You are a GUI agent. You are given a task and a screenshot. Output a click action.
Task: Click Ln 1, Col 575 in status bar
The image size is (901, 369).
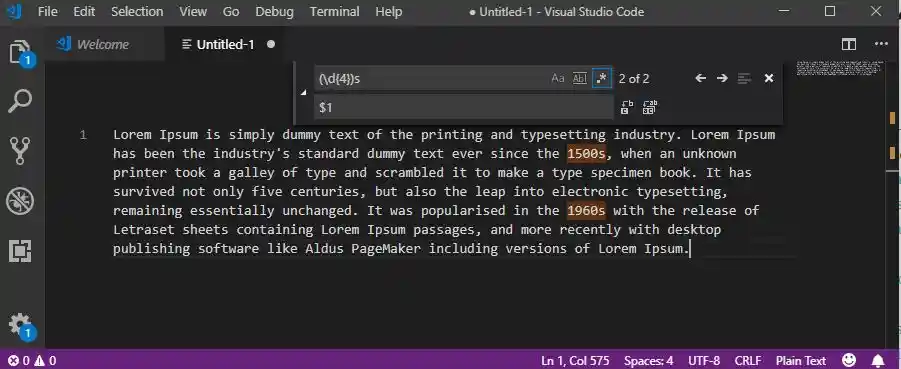point(575,361)
